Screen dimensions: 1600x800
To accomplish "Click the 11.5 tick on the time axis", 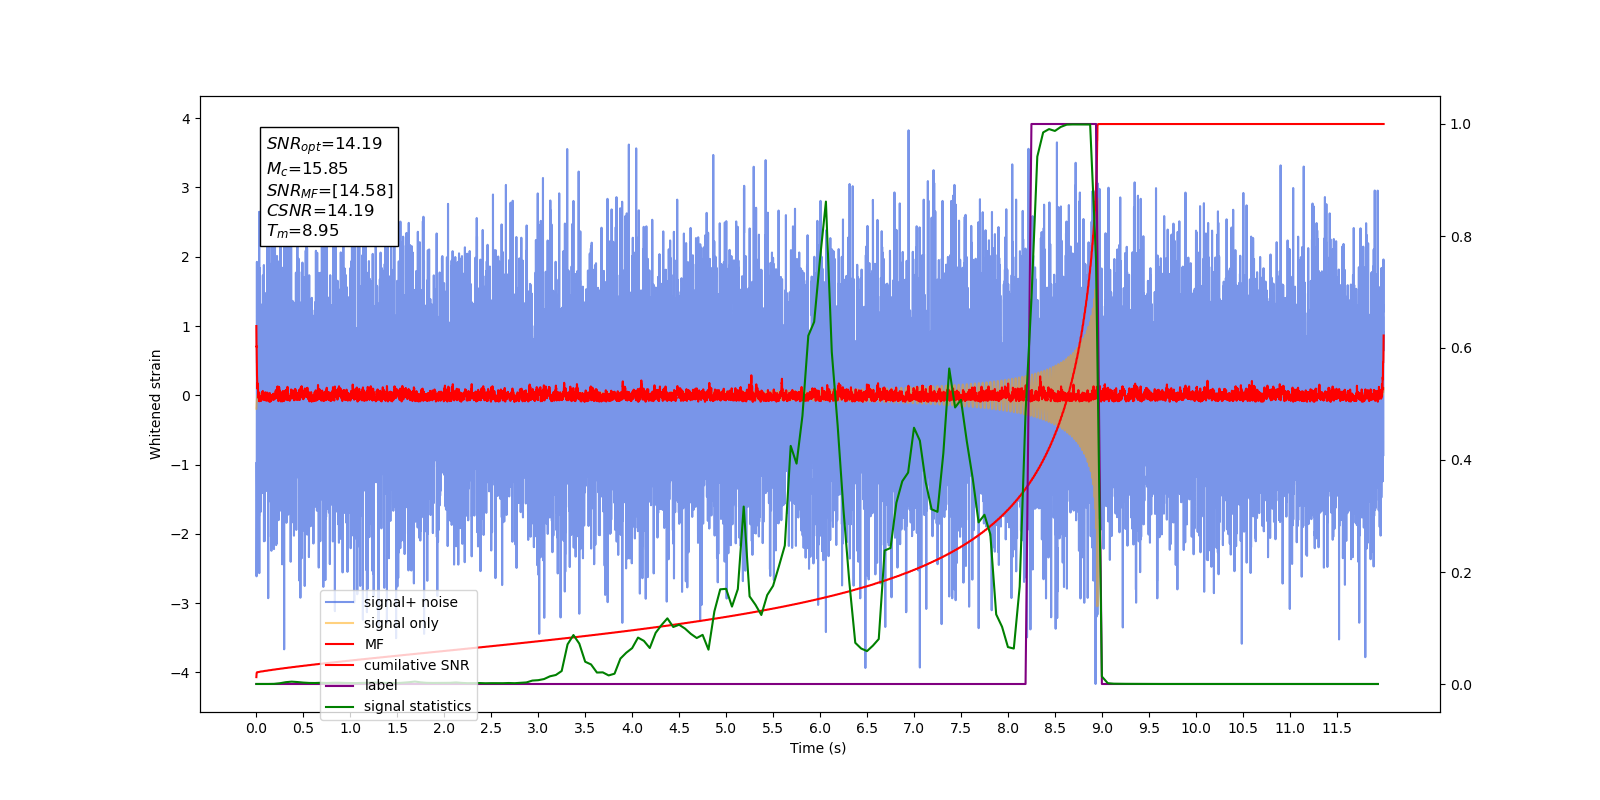I will (1337, 728).
